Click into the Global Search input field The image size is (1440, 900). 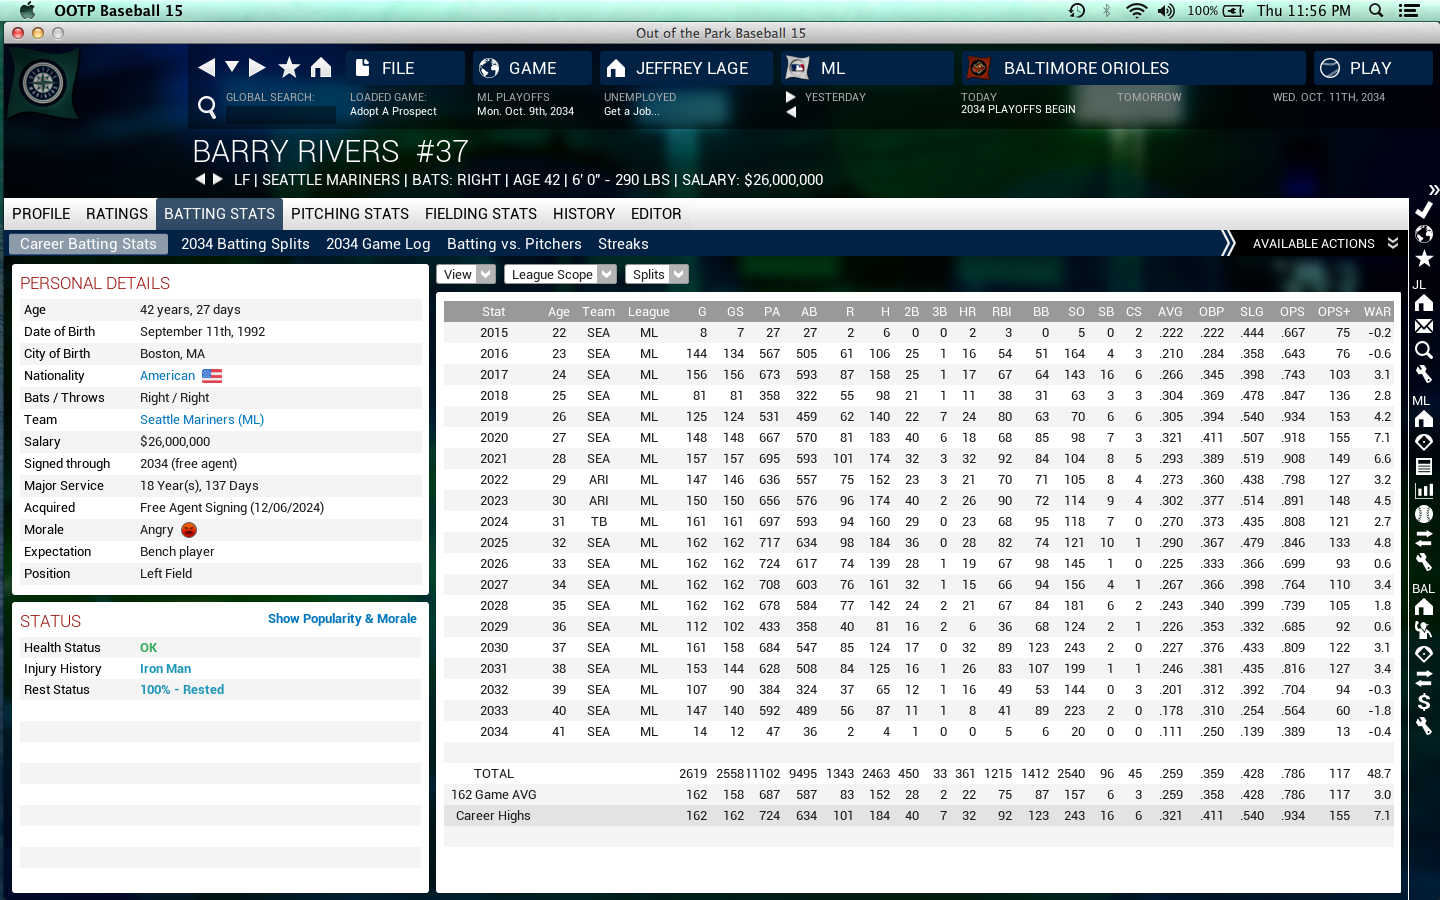[280, 114]
